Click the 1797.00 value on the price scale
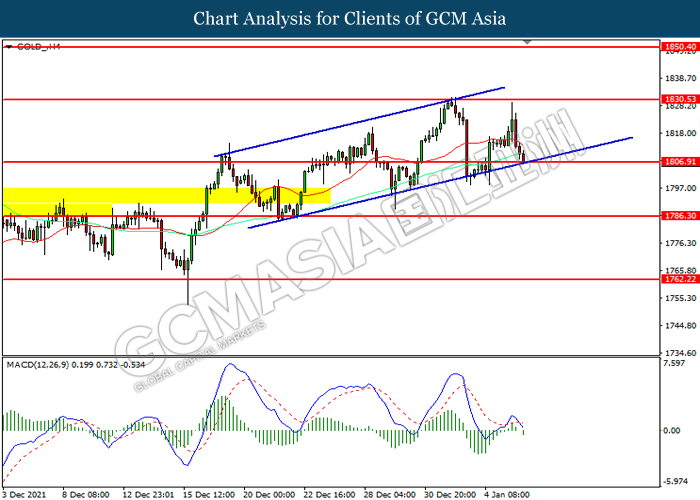This screenshot has height=500, width=700. point(680,188)
